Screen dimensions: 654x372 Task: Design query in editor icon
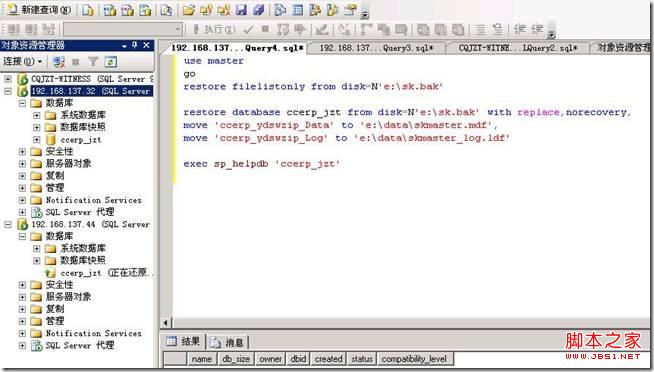(322, 29)
